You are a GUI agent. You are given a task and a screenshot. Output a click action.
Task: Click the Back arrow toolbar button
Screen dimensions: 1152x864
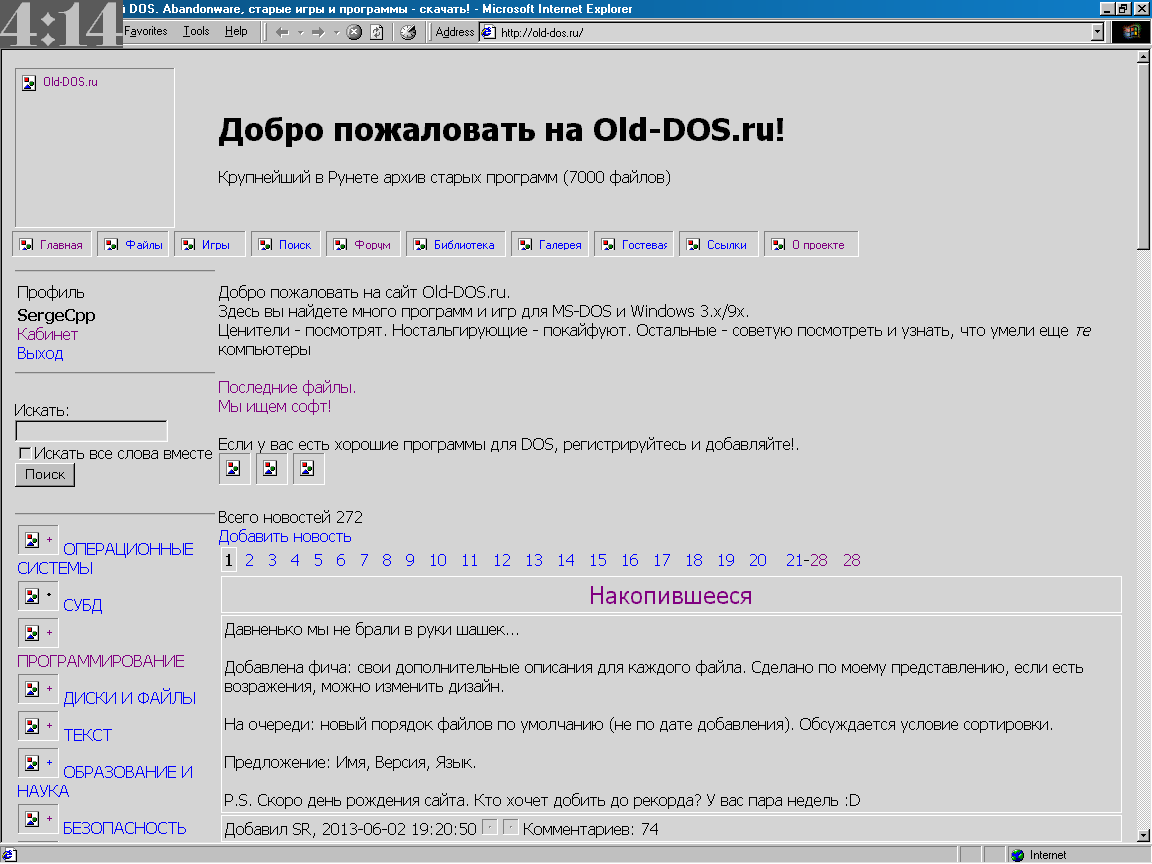(282, 32)
